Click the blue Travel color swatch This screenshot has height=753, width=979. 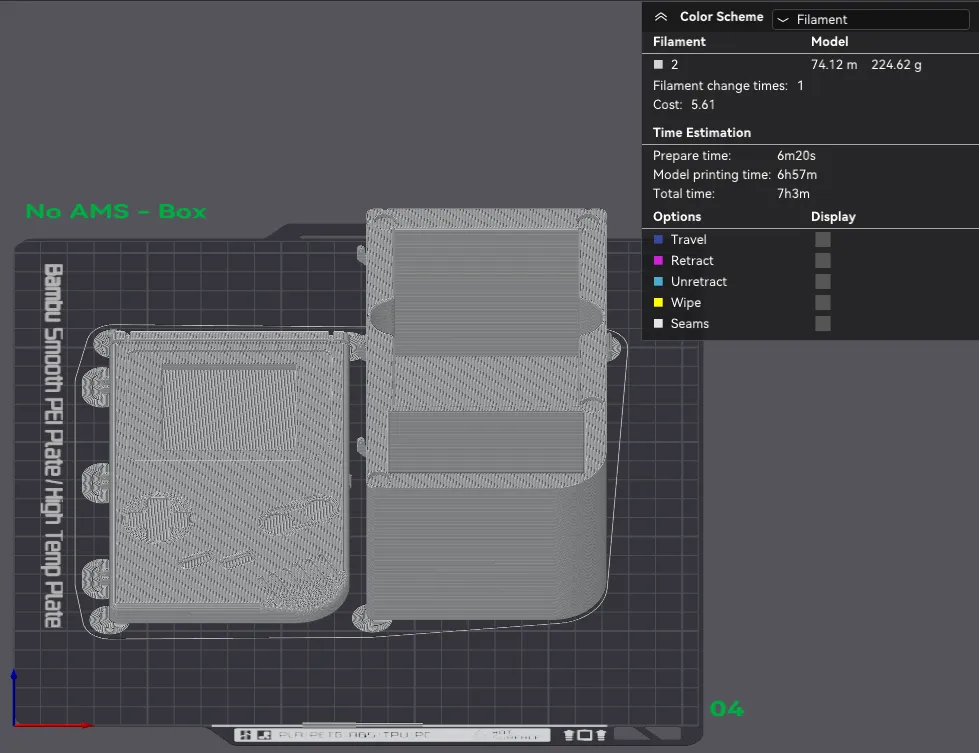[x=658, y=239]
